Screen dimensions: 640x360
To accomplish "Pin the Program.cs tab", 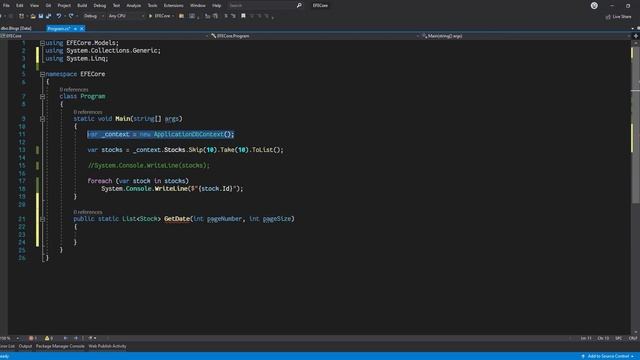I will click(x=75, y=29).
